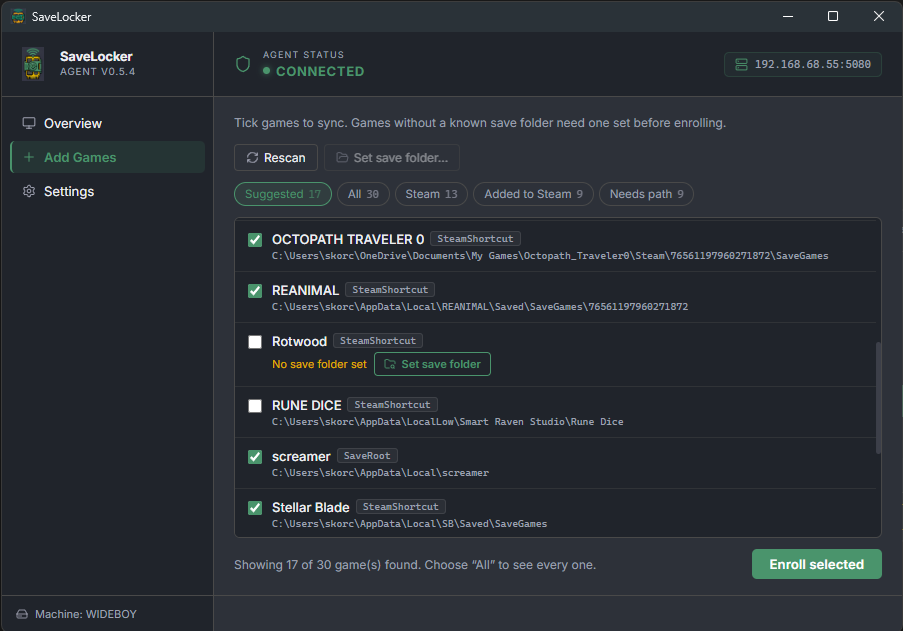Click the Machine: WIDEBOY label
Viewport: 903px width, 631px height.
pos(86,614)
